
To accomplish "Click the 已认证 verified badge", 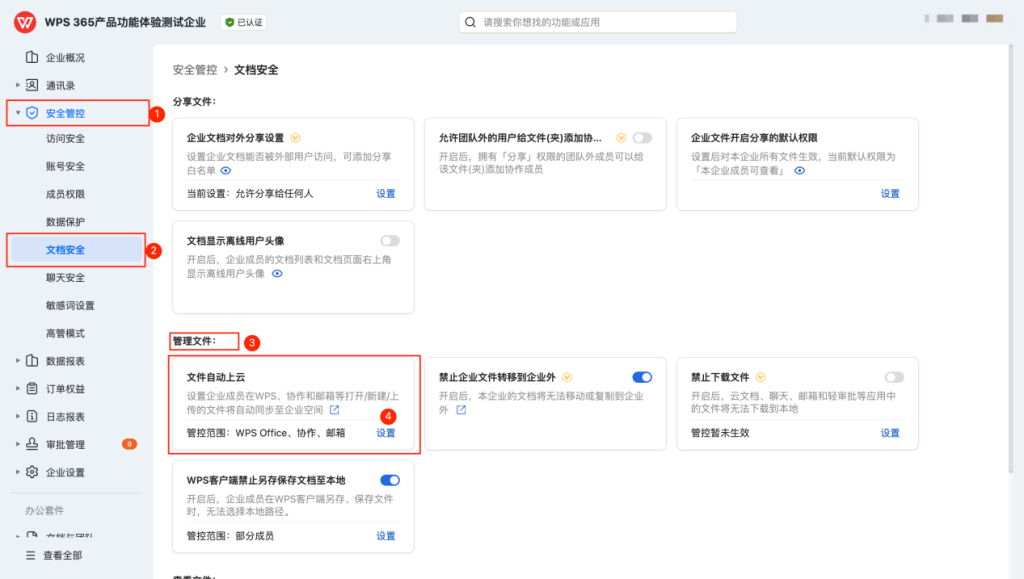I will (x=244, y=22).
